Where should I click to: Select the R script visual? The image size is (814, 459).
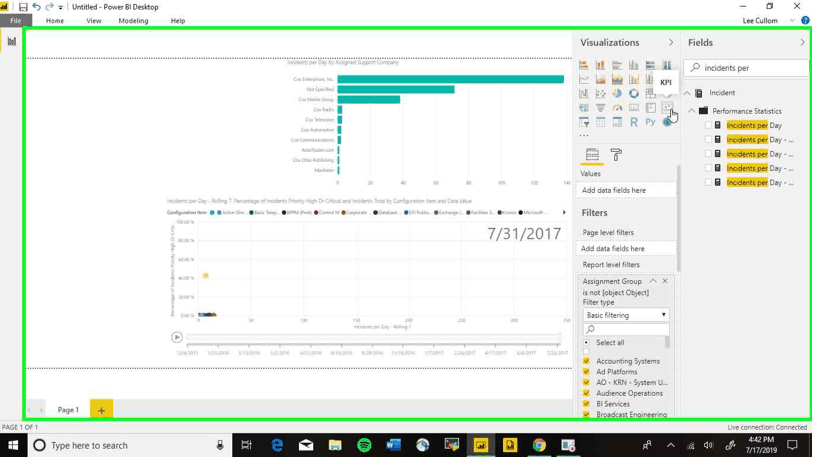pos(634,123)
